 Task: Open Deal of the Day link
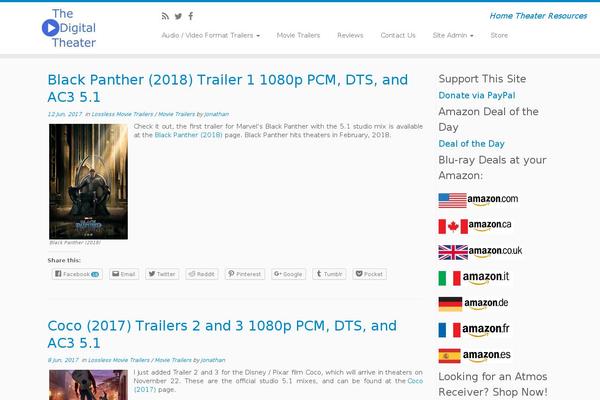[x=471, y=144]
